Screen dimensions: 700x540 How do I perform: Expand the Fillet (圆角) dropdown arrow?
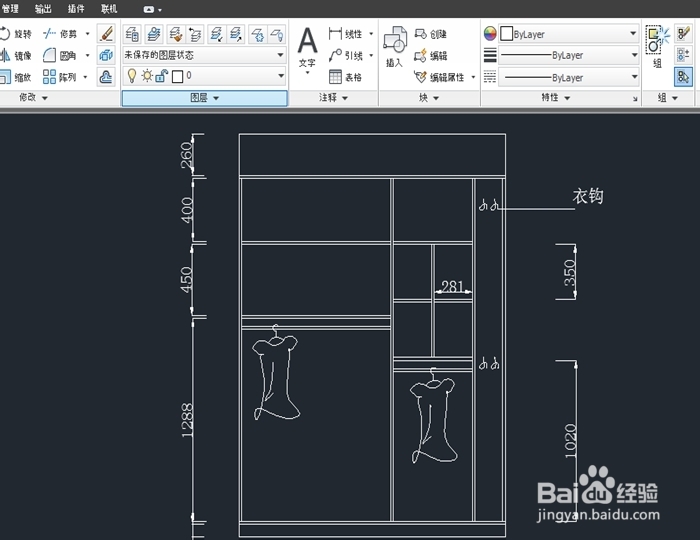click(88, 55)
